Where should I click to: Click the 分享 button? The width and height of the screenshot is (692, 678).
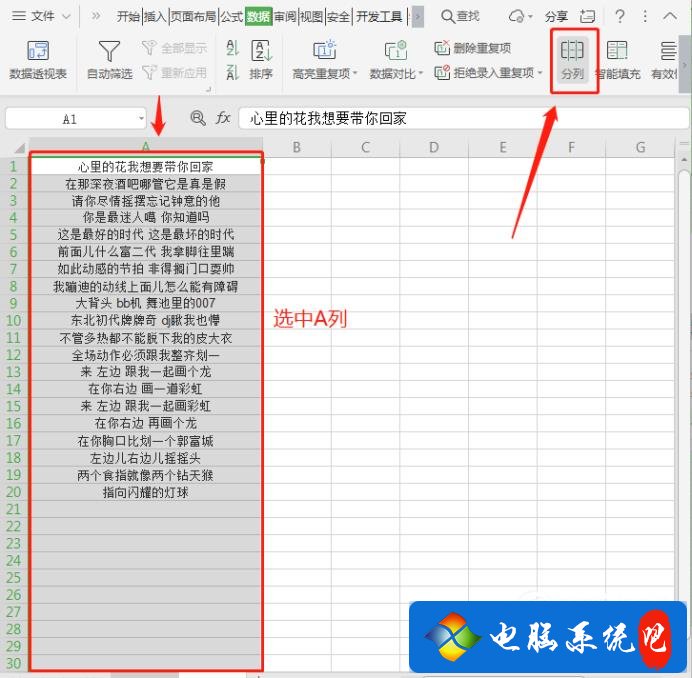[556, 17]
